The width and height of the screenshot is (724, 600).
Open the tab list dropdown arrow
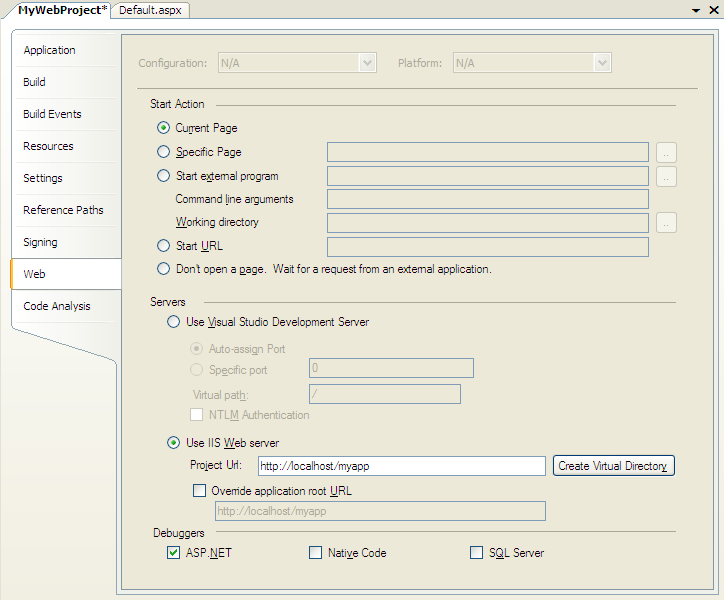coord(696,10)
